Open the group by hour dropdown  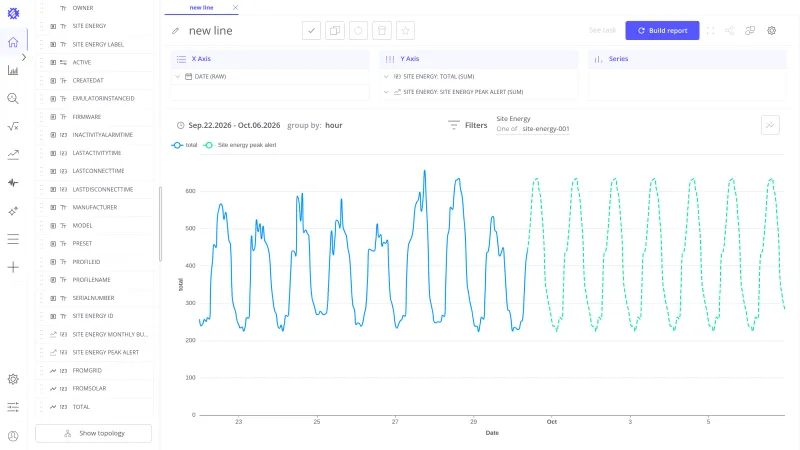[334, 125]
